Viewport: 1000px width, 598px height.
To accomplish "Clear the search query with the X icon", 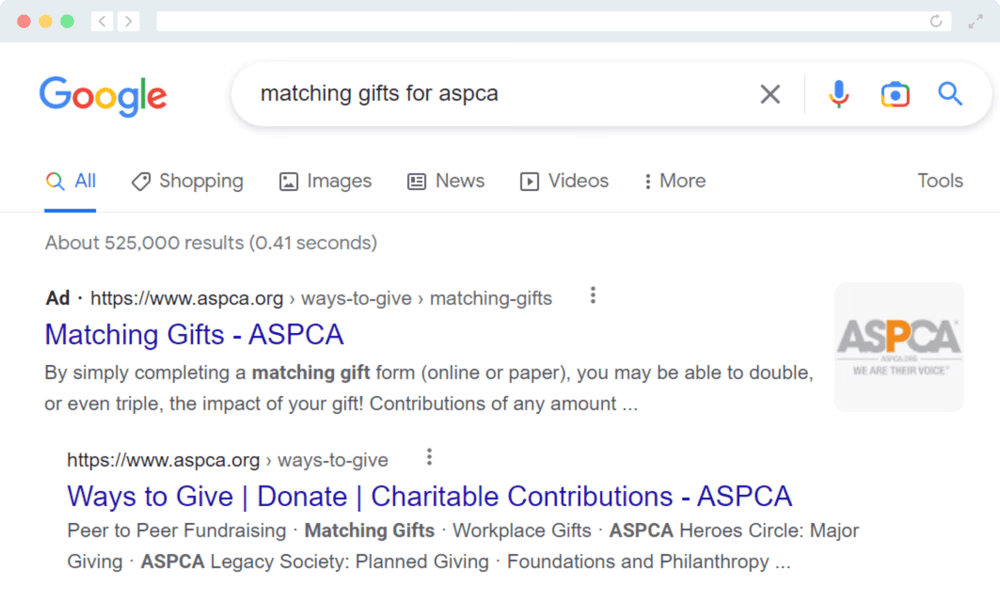I will pyautogui.click(x=770, y=93).
